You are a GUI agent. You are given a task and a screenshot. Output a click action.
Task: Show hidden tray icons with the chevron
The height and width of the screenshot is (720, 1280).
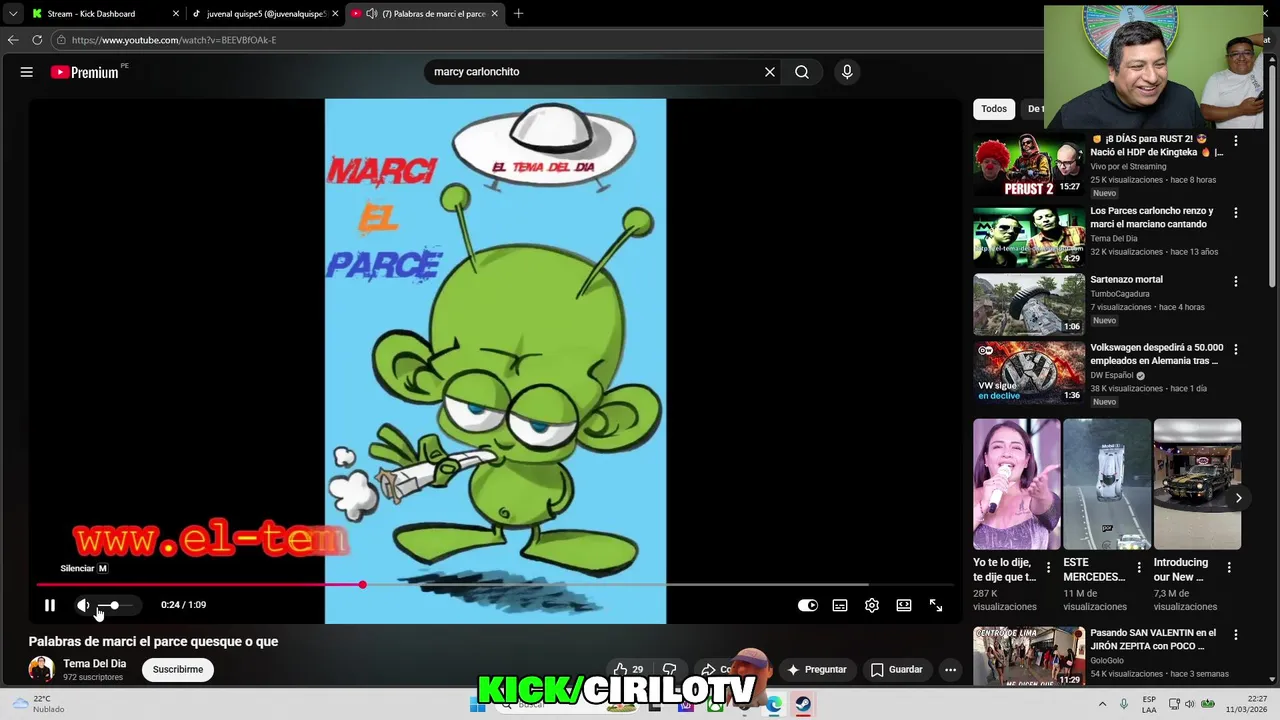click(x=1103, y=704)
